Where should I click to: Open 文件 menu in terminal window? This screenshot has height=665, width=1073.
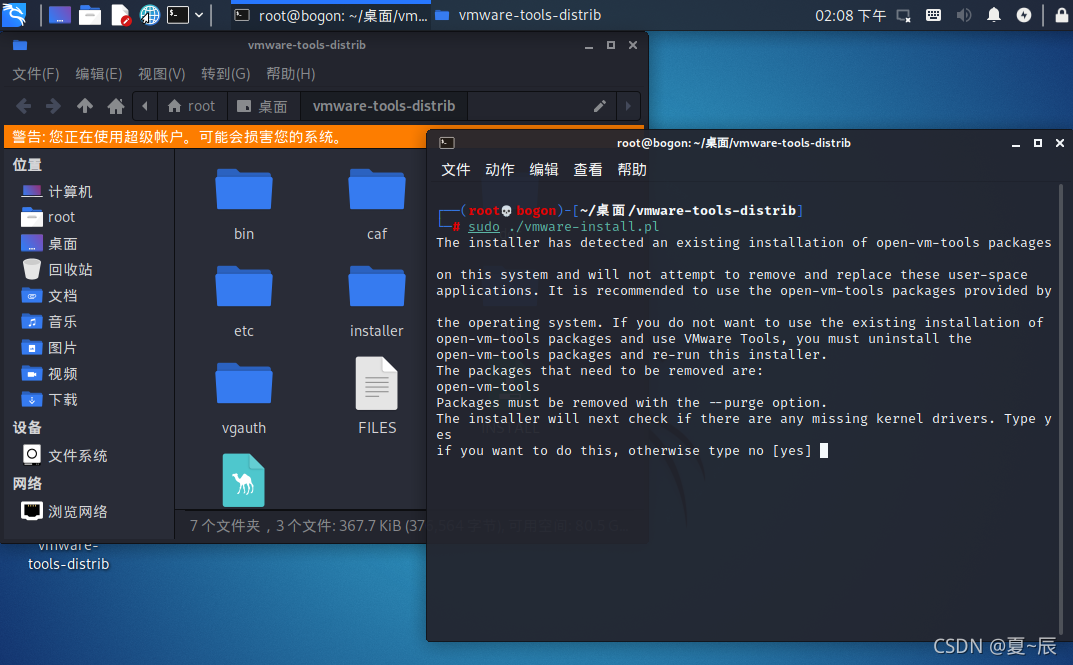click(x=456, y=170)
